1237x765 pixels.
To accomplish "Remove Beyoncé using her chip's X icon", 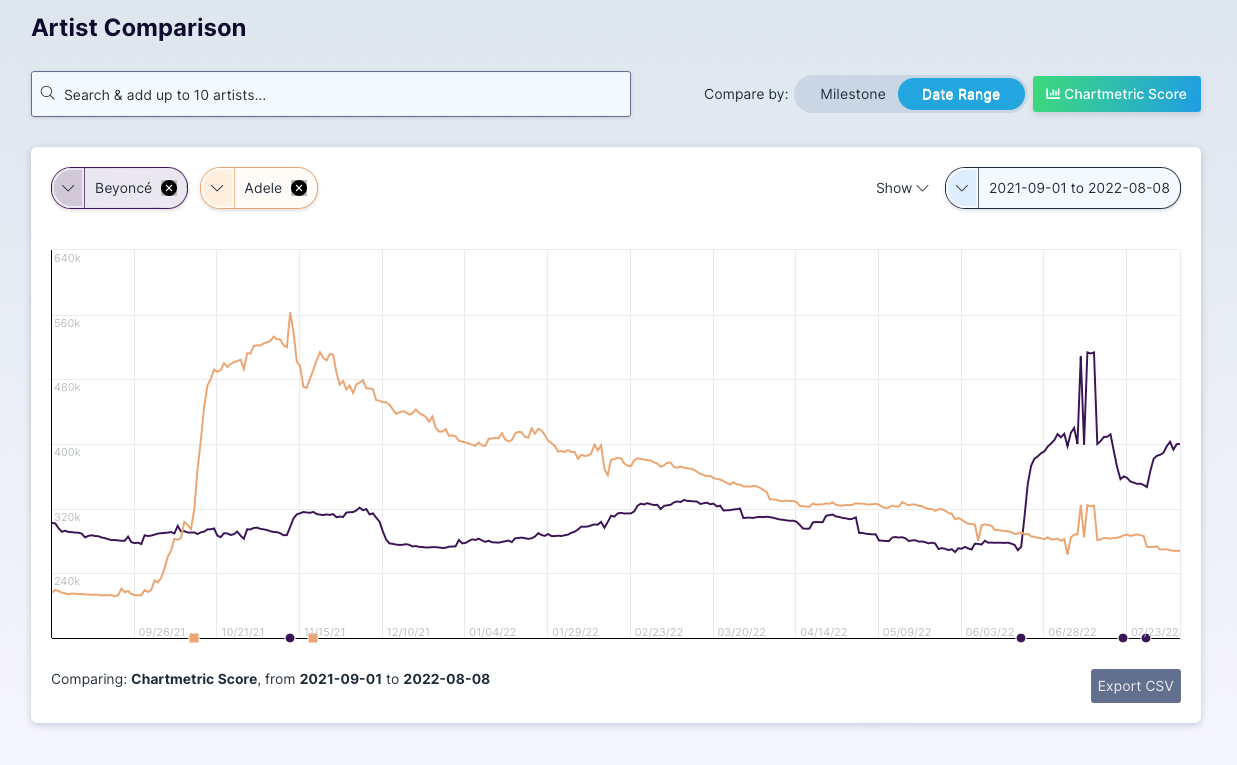I will (x=169, y=188).
